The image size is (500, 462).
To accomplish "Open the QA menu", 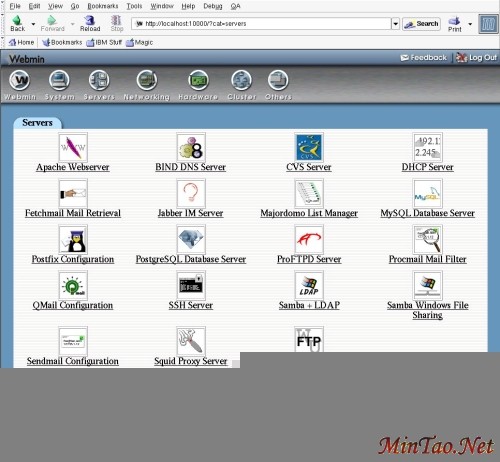I will 235,6.
